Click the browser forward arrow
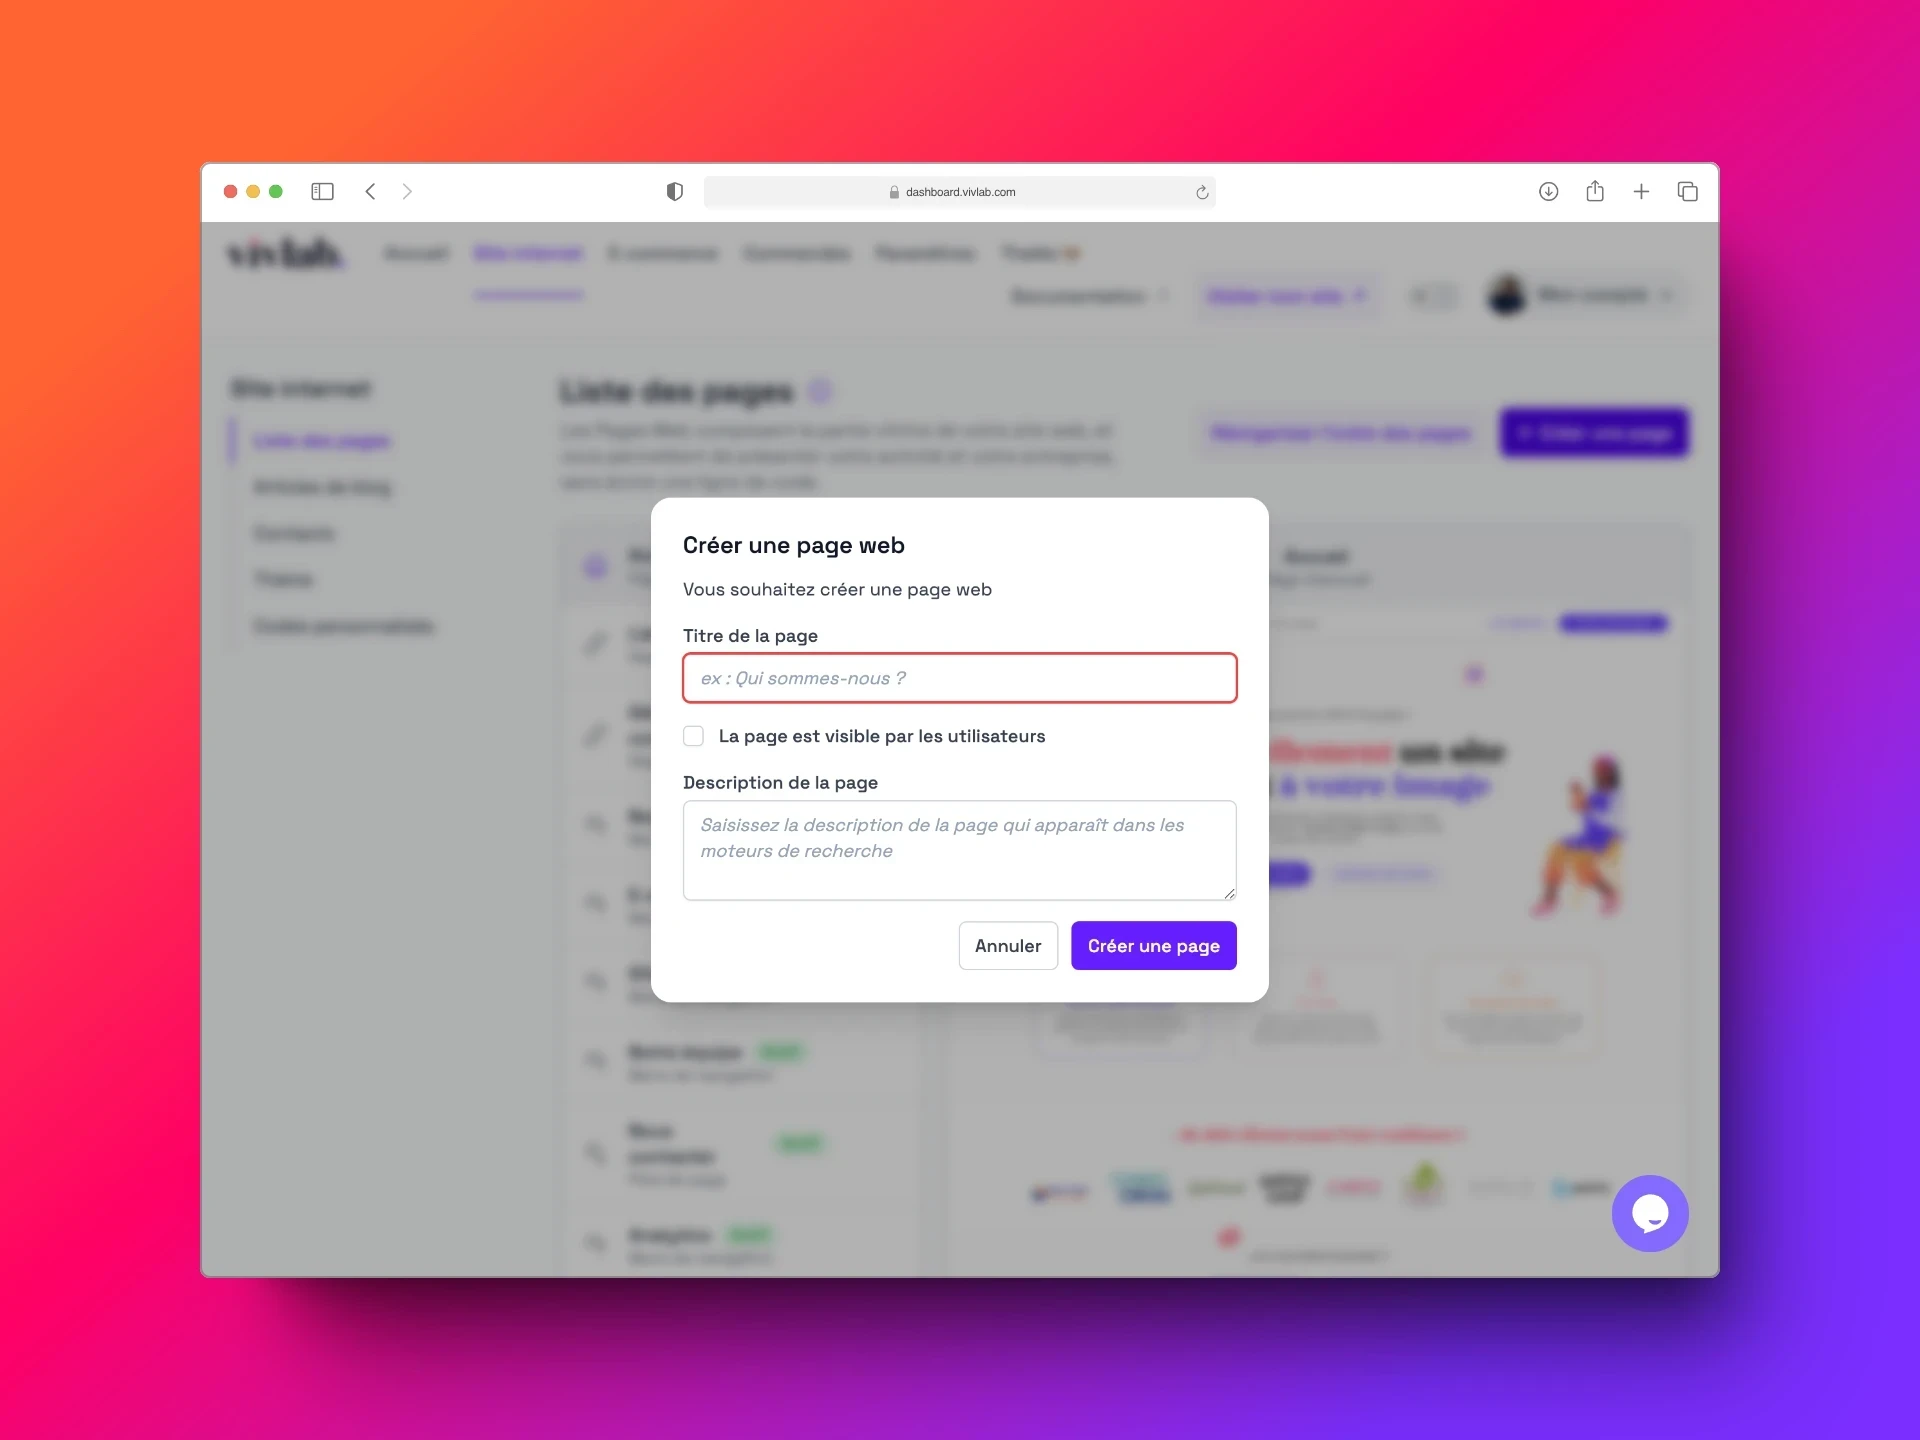Screen dimensions: 1920x1440 (x=407, y=191)
